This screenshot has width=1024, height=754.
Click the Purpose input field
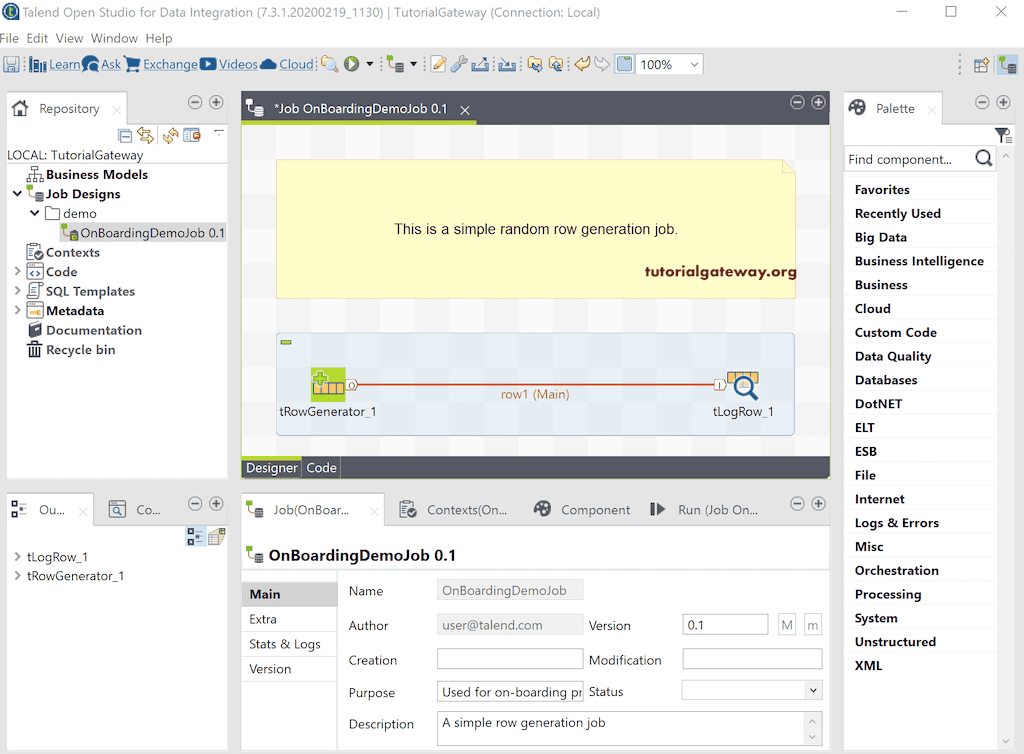coord(510,692)
